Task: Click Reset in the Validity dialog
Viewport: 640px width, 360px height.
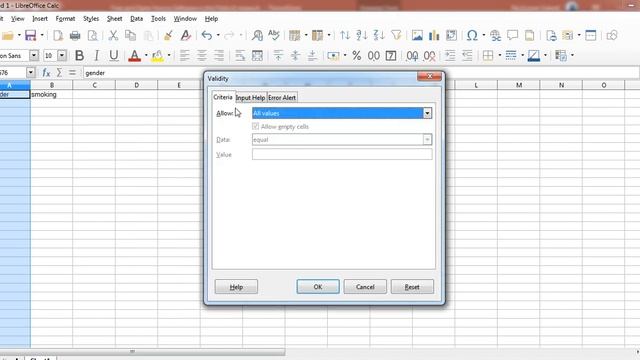Action: tap(412, 287)
